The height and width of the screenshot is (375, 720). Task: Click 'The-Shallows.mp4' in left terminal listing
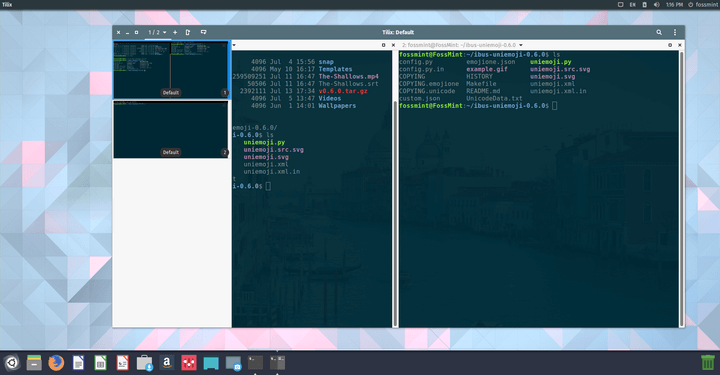(349, 76)
